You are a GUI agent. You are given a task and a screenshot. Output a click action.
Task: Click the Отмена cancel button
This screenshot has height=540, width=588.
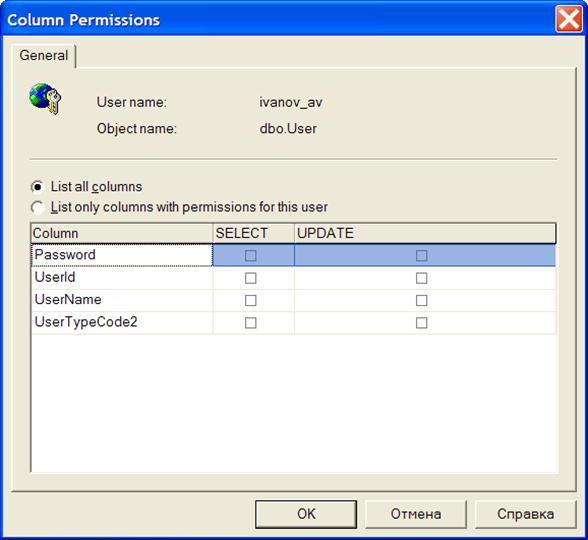click(416, 514)
